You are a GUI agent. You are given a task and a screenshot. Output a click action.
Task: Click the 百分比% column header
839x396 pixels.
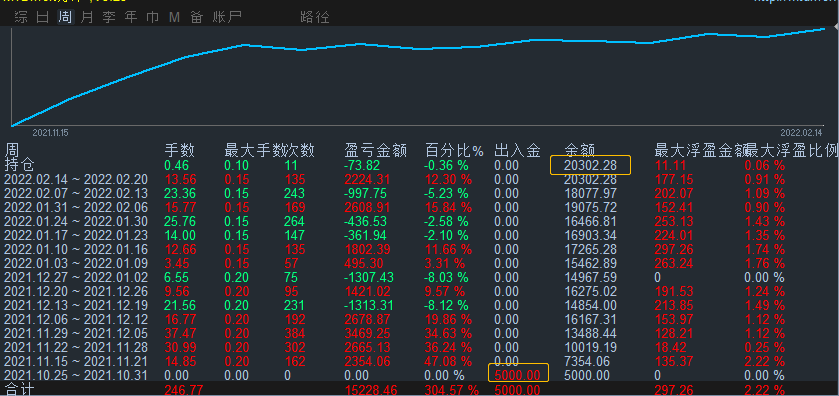[x=454, y=150]
